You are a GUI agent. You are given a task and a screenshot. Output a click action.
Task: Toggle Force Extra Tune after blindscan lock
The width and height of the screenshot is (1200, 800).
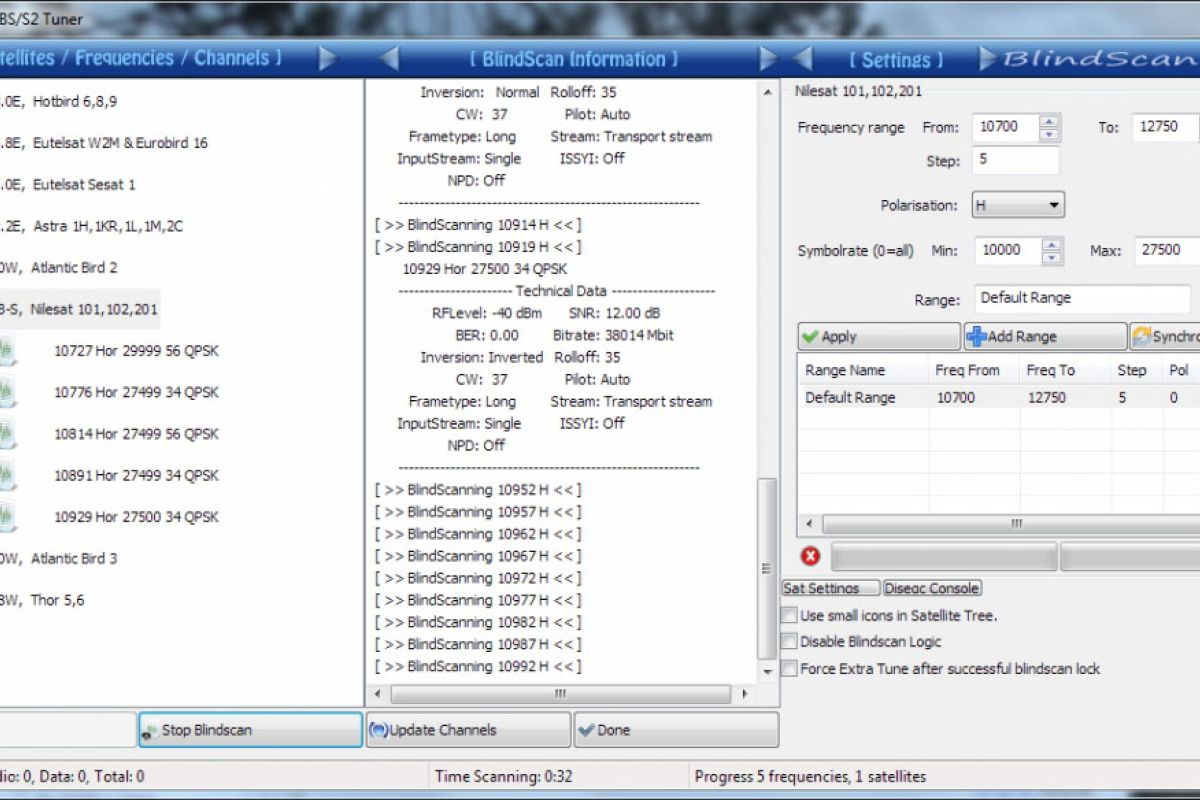click(x=790, y=668)
